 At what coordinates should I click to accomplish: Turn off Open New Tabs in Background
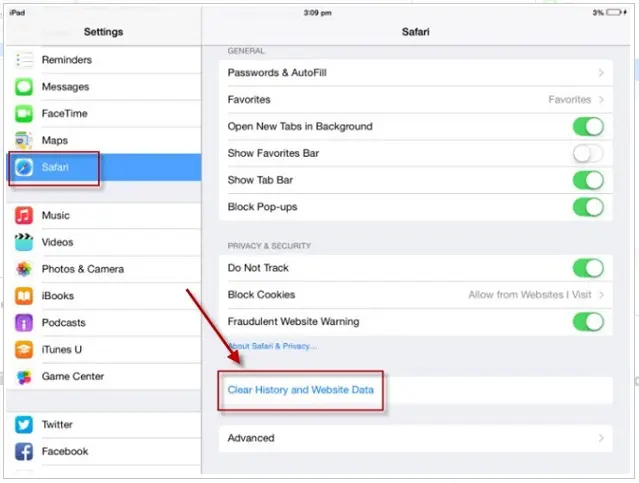(588, 127)
